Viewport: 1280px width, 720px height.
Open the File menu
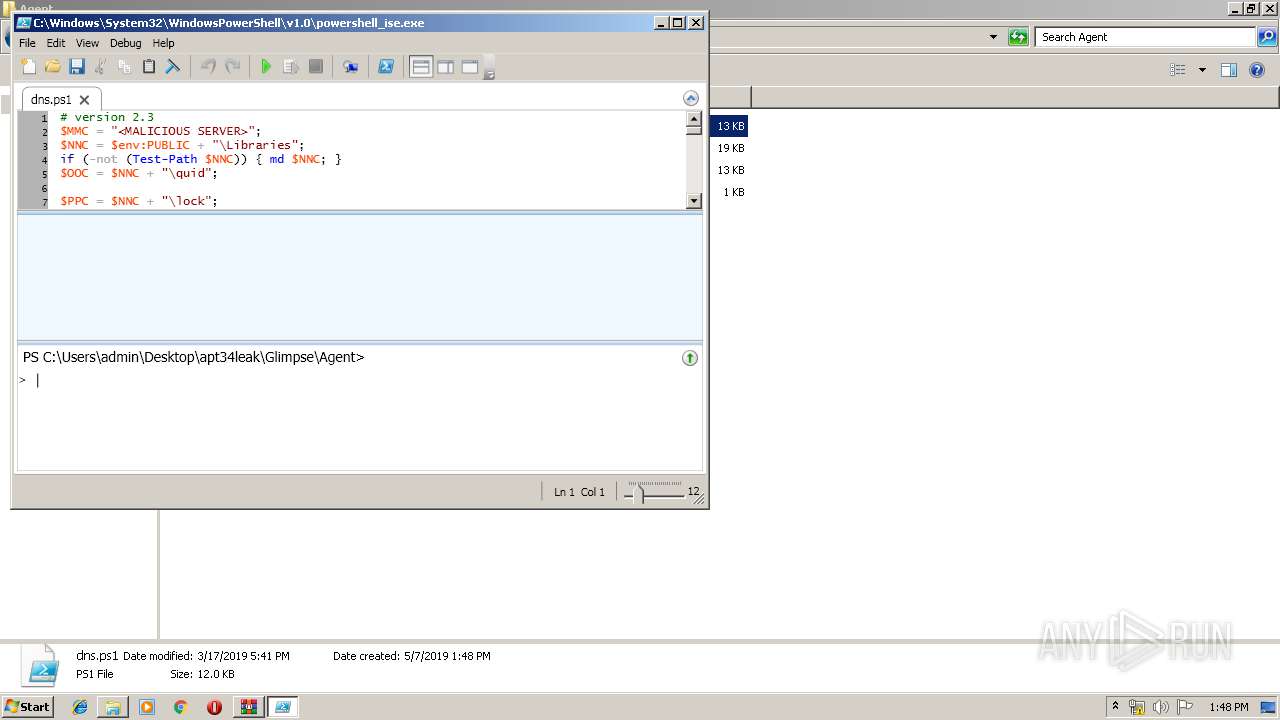click(27, 43)
